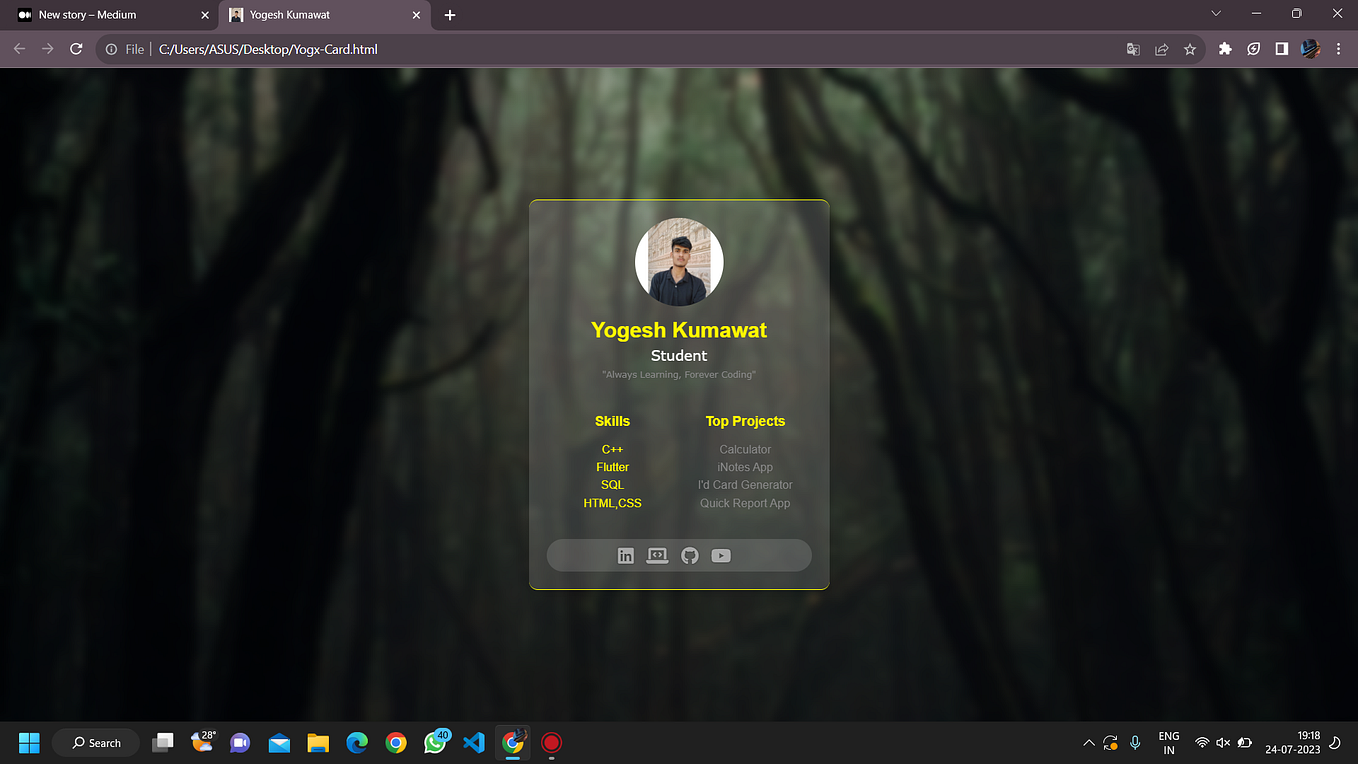Open the browser extensions puzzle icon
Screen dimensions: 1358x764
(x=1225, y=48)
